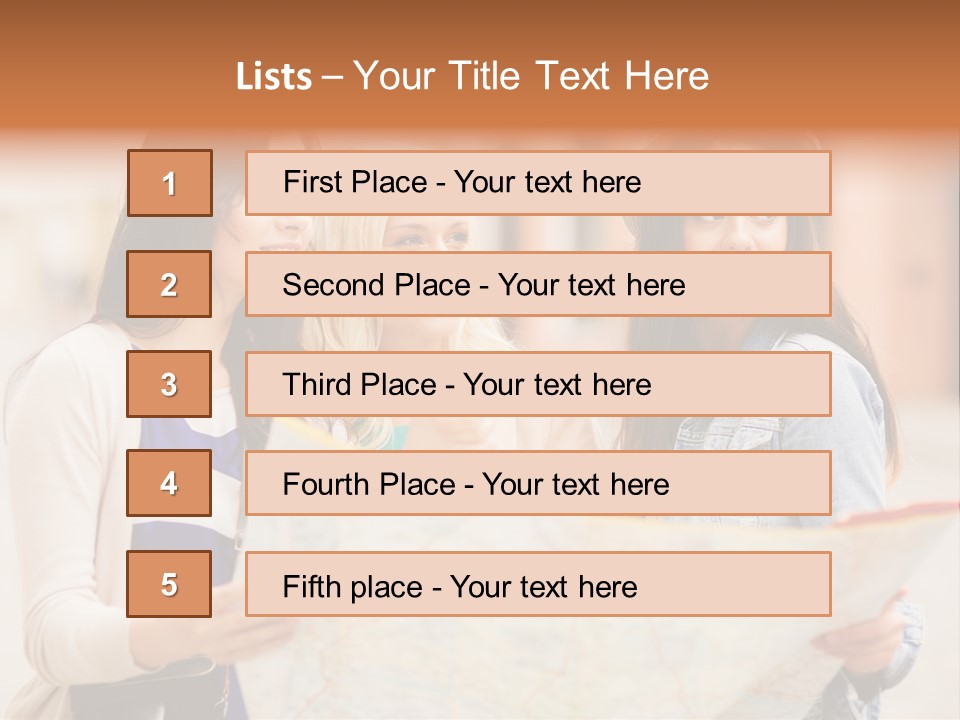Viewport: 960px width, 720px height.
Task: Click the word Lists in title
Action: pyautogui.click(x=274, y=77)
